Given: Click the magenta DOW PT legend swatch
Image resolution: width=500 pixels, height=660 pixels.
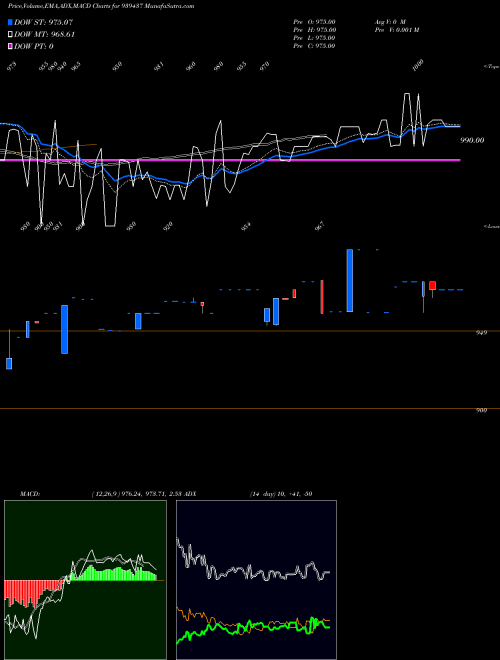Looking at the screenshot, I should (10, 46).
